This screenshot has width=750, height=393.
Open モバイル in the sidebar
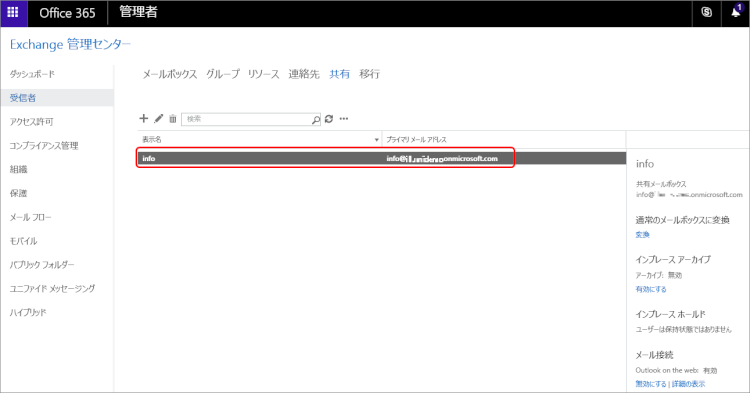coord(23,241)
